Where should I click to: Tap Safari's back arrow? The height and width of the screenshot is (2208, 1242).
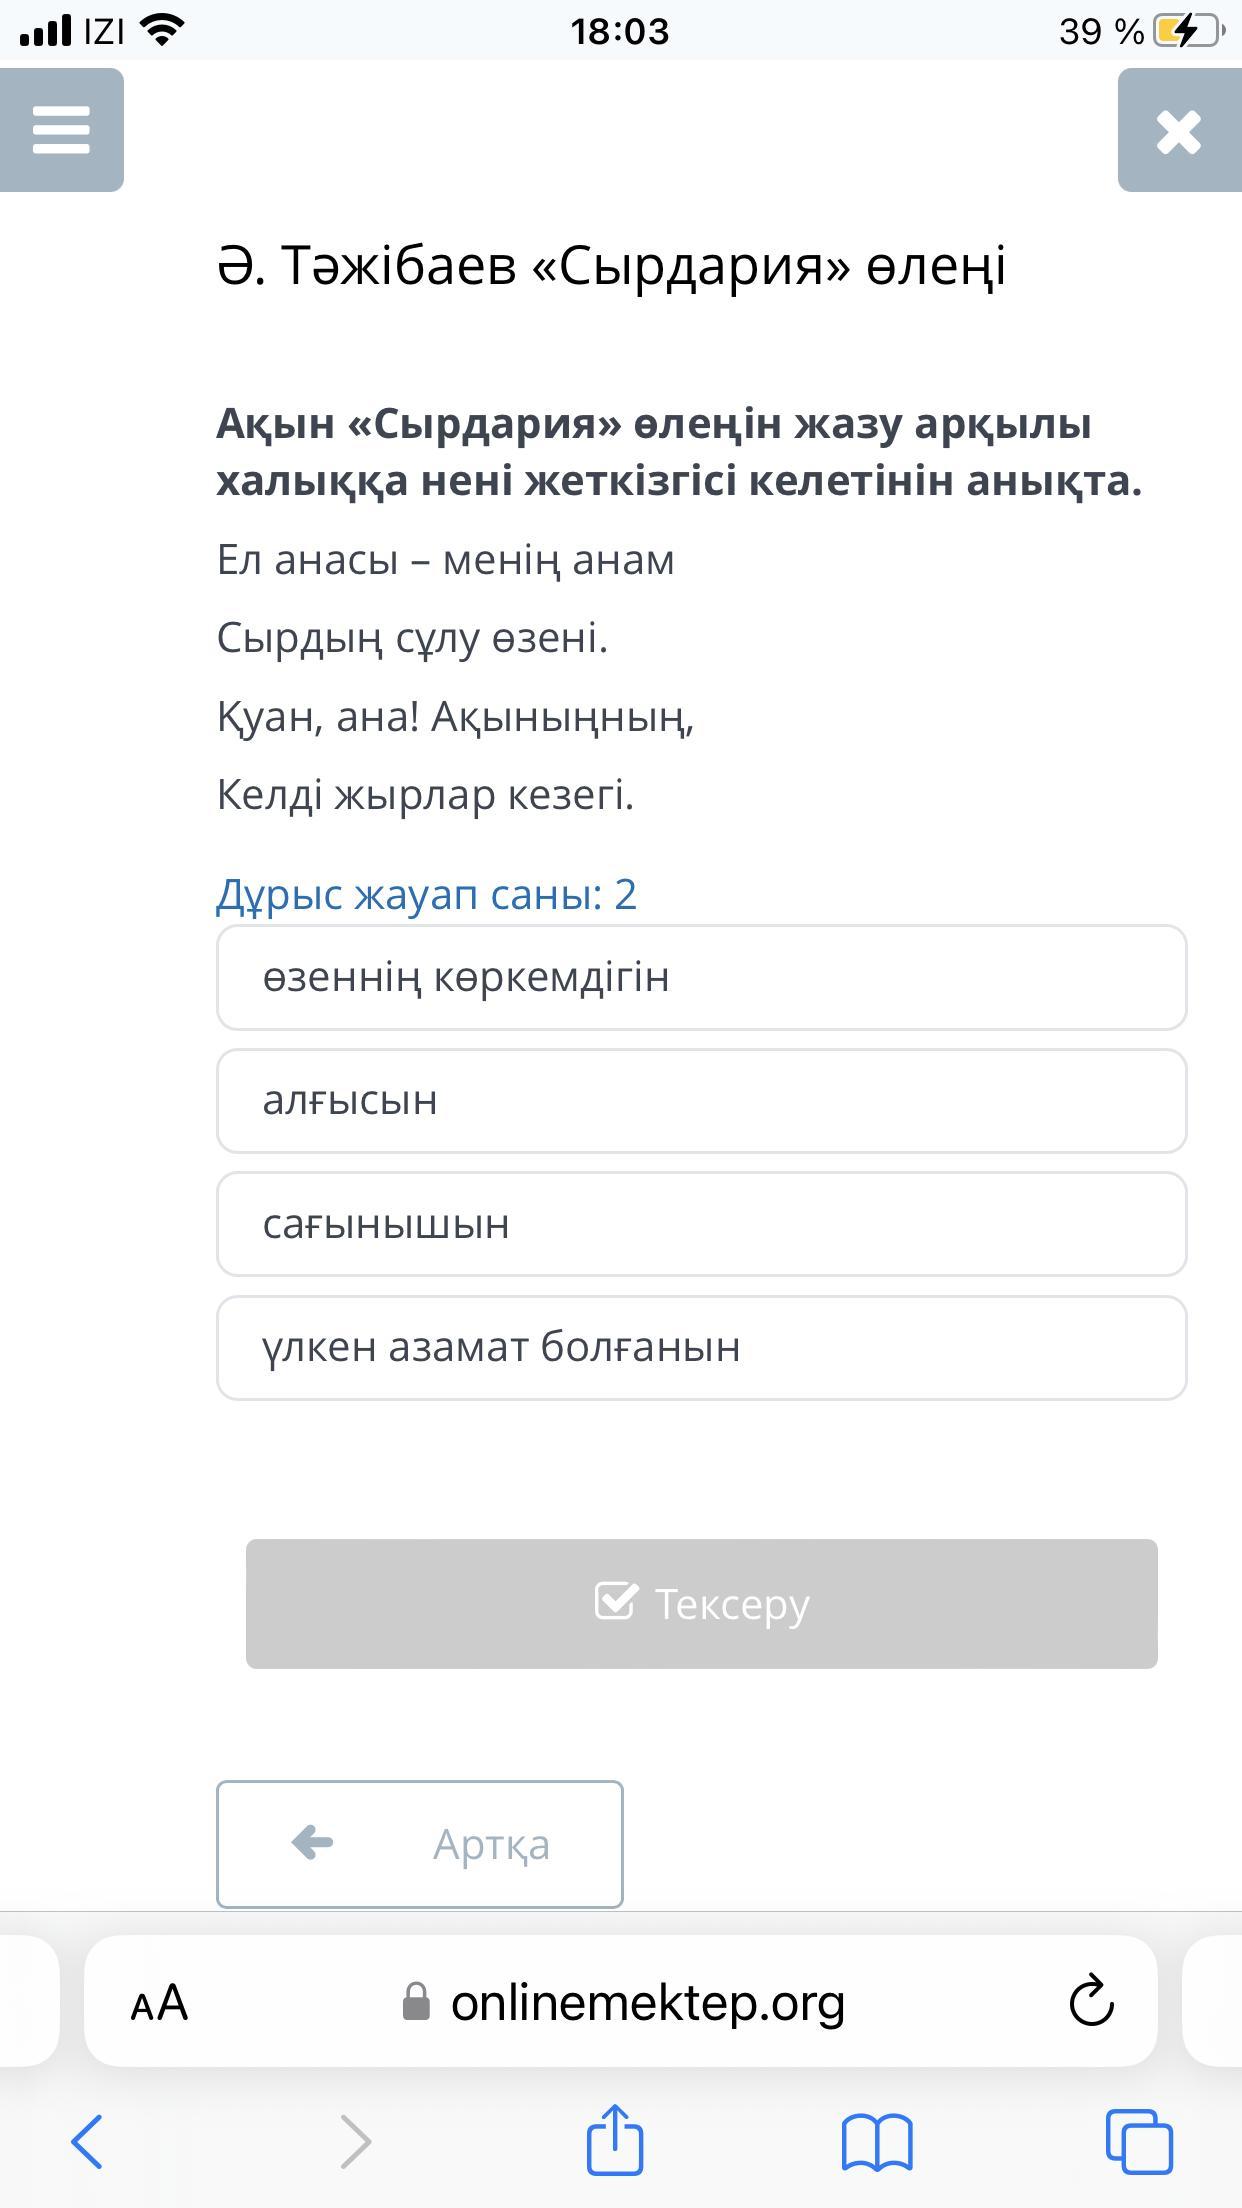pos(87,2141)
